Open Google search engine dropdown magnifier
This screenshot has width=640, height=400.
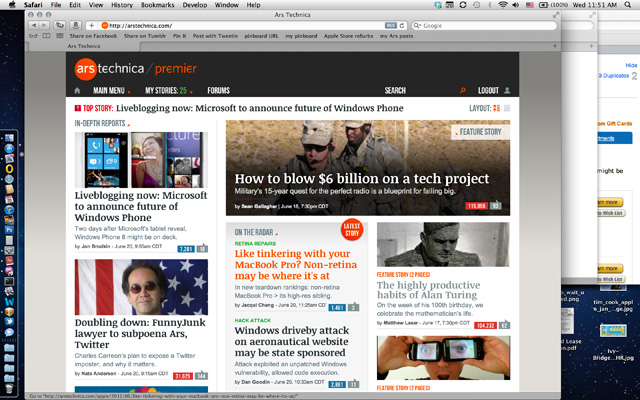417,26
